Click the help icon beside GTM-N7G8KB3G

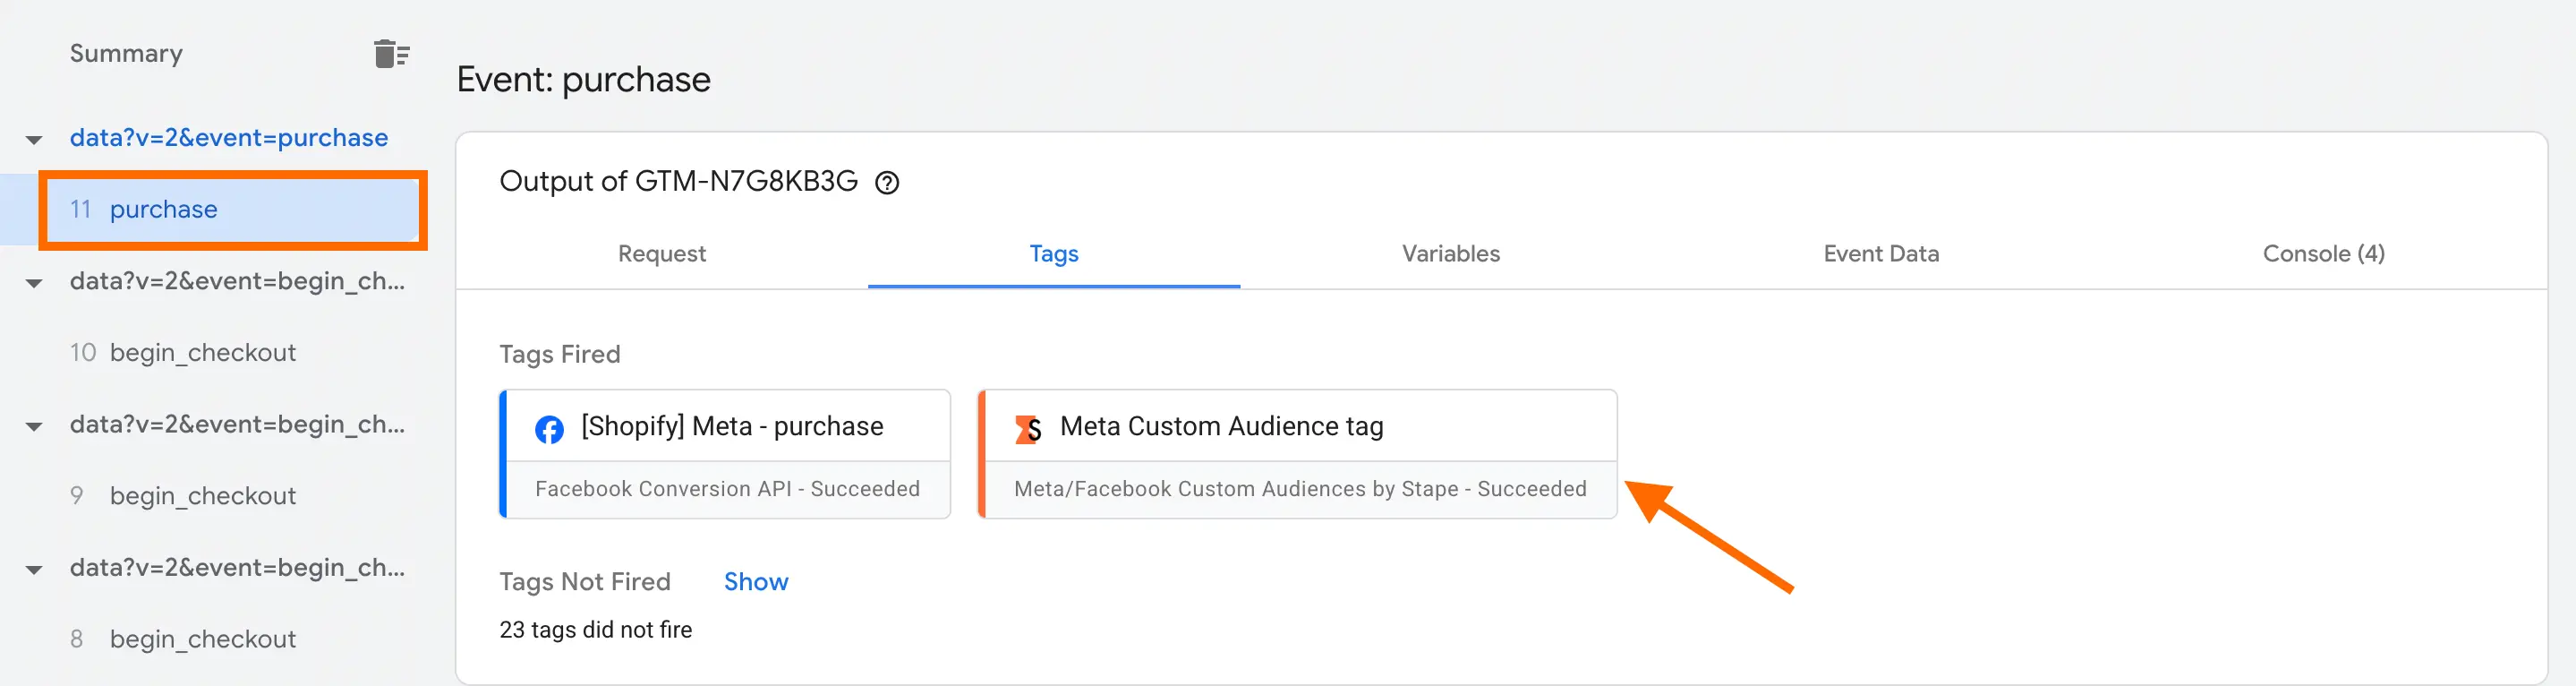coord(887,183)
